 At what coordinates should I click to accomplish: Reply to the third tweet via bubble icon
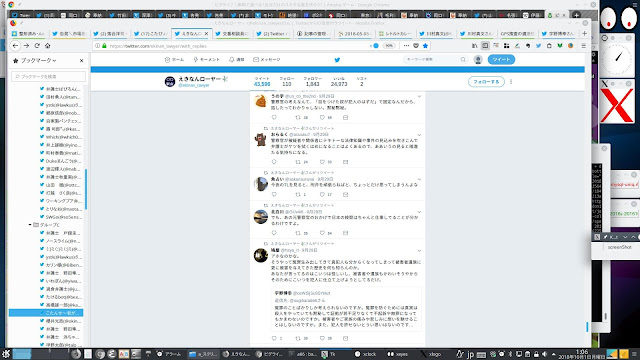274,195
